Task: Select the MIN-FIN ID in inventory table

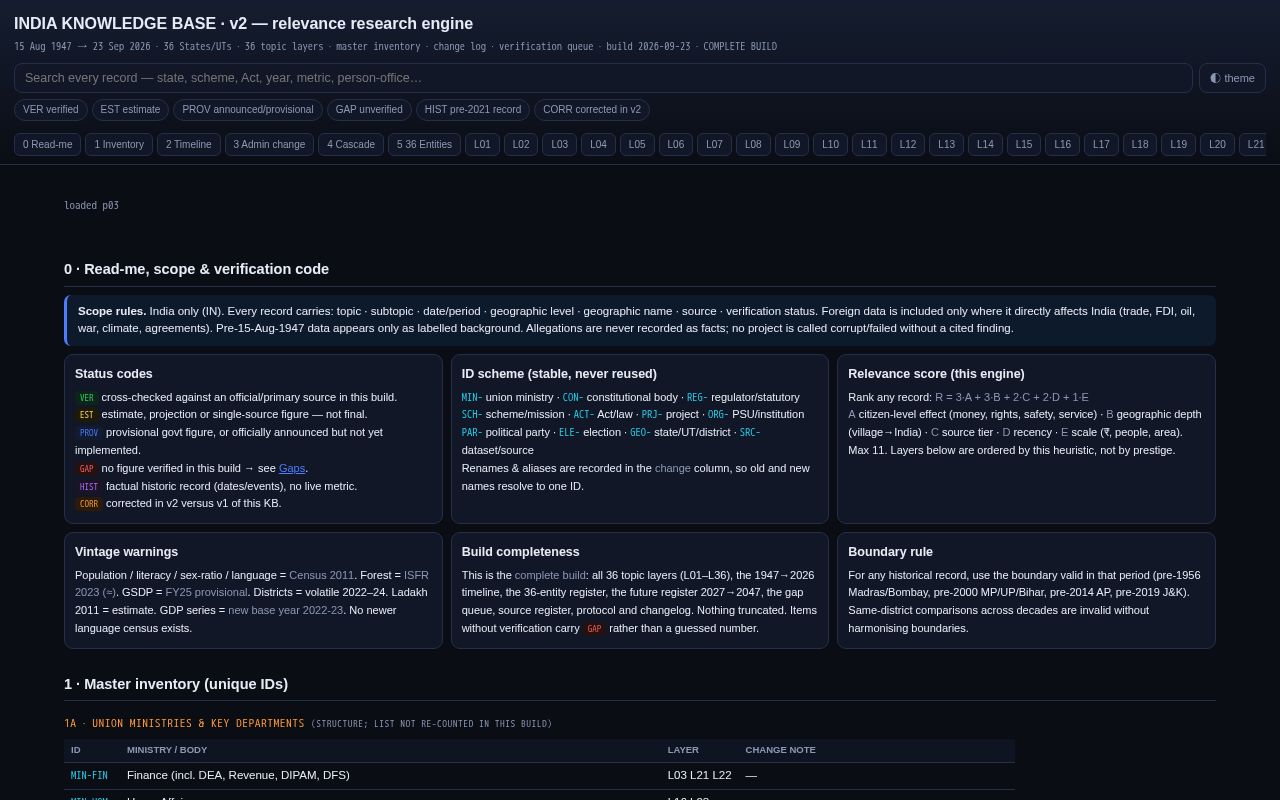Action: [x=89, y=776]
